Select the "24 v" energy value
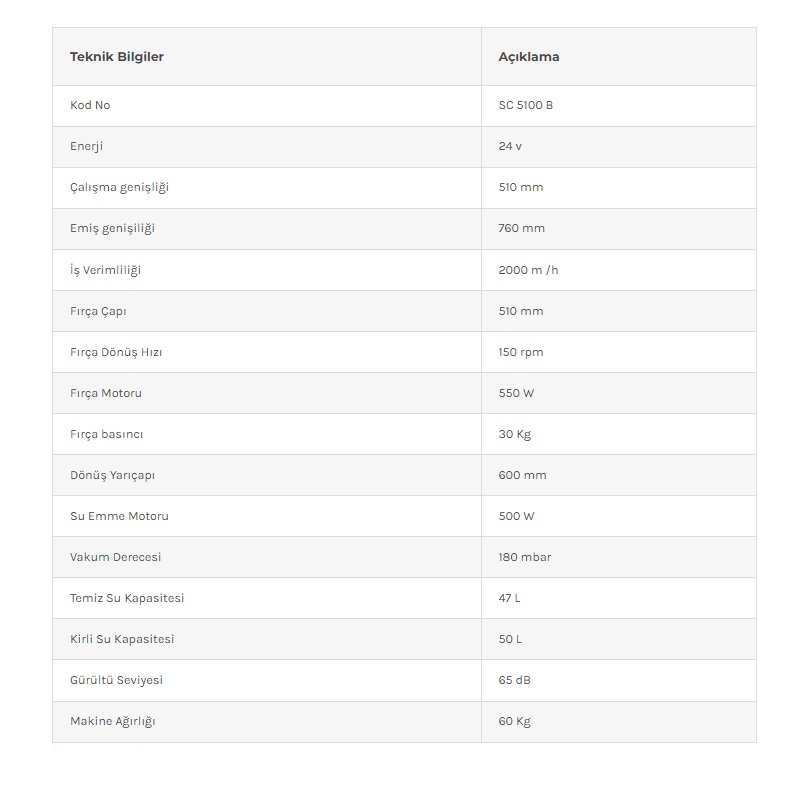806x797 pixels. click(510, 146)
